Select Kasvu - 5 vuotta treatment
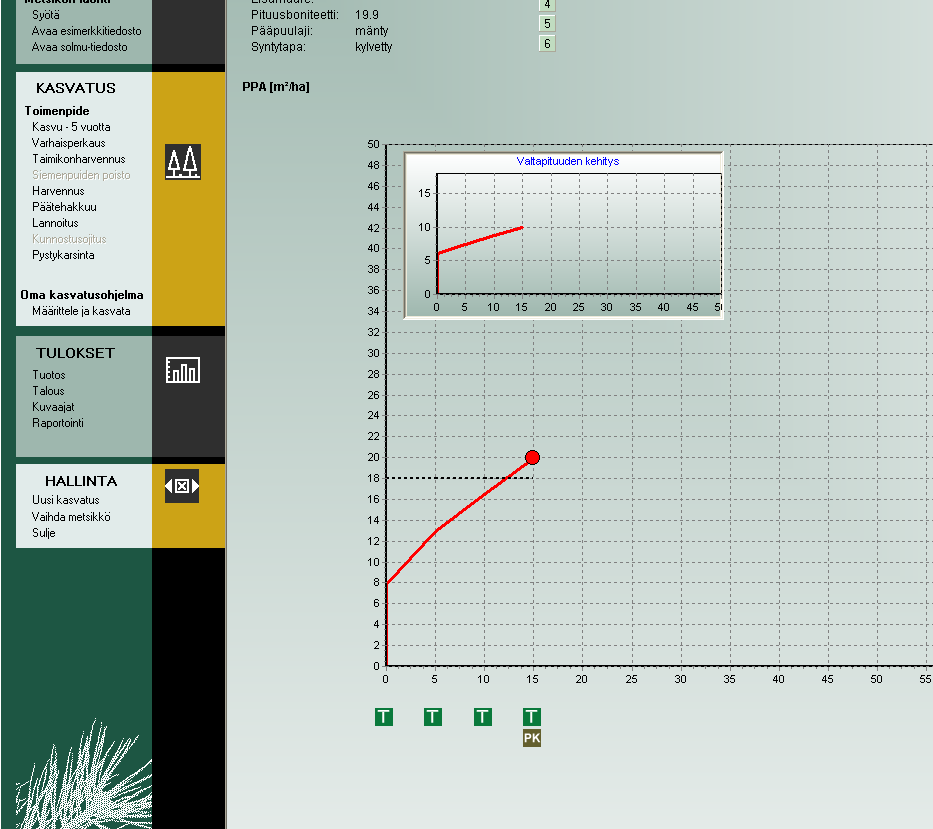The width and height of the screenshot is (933, 829). click(x=71, y=127)
